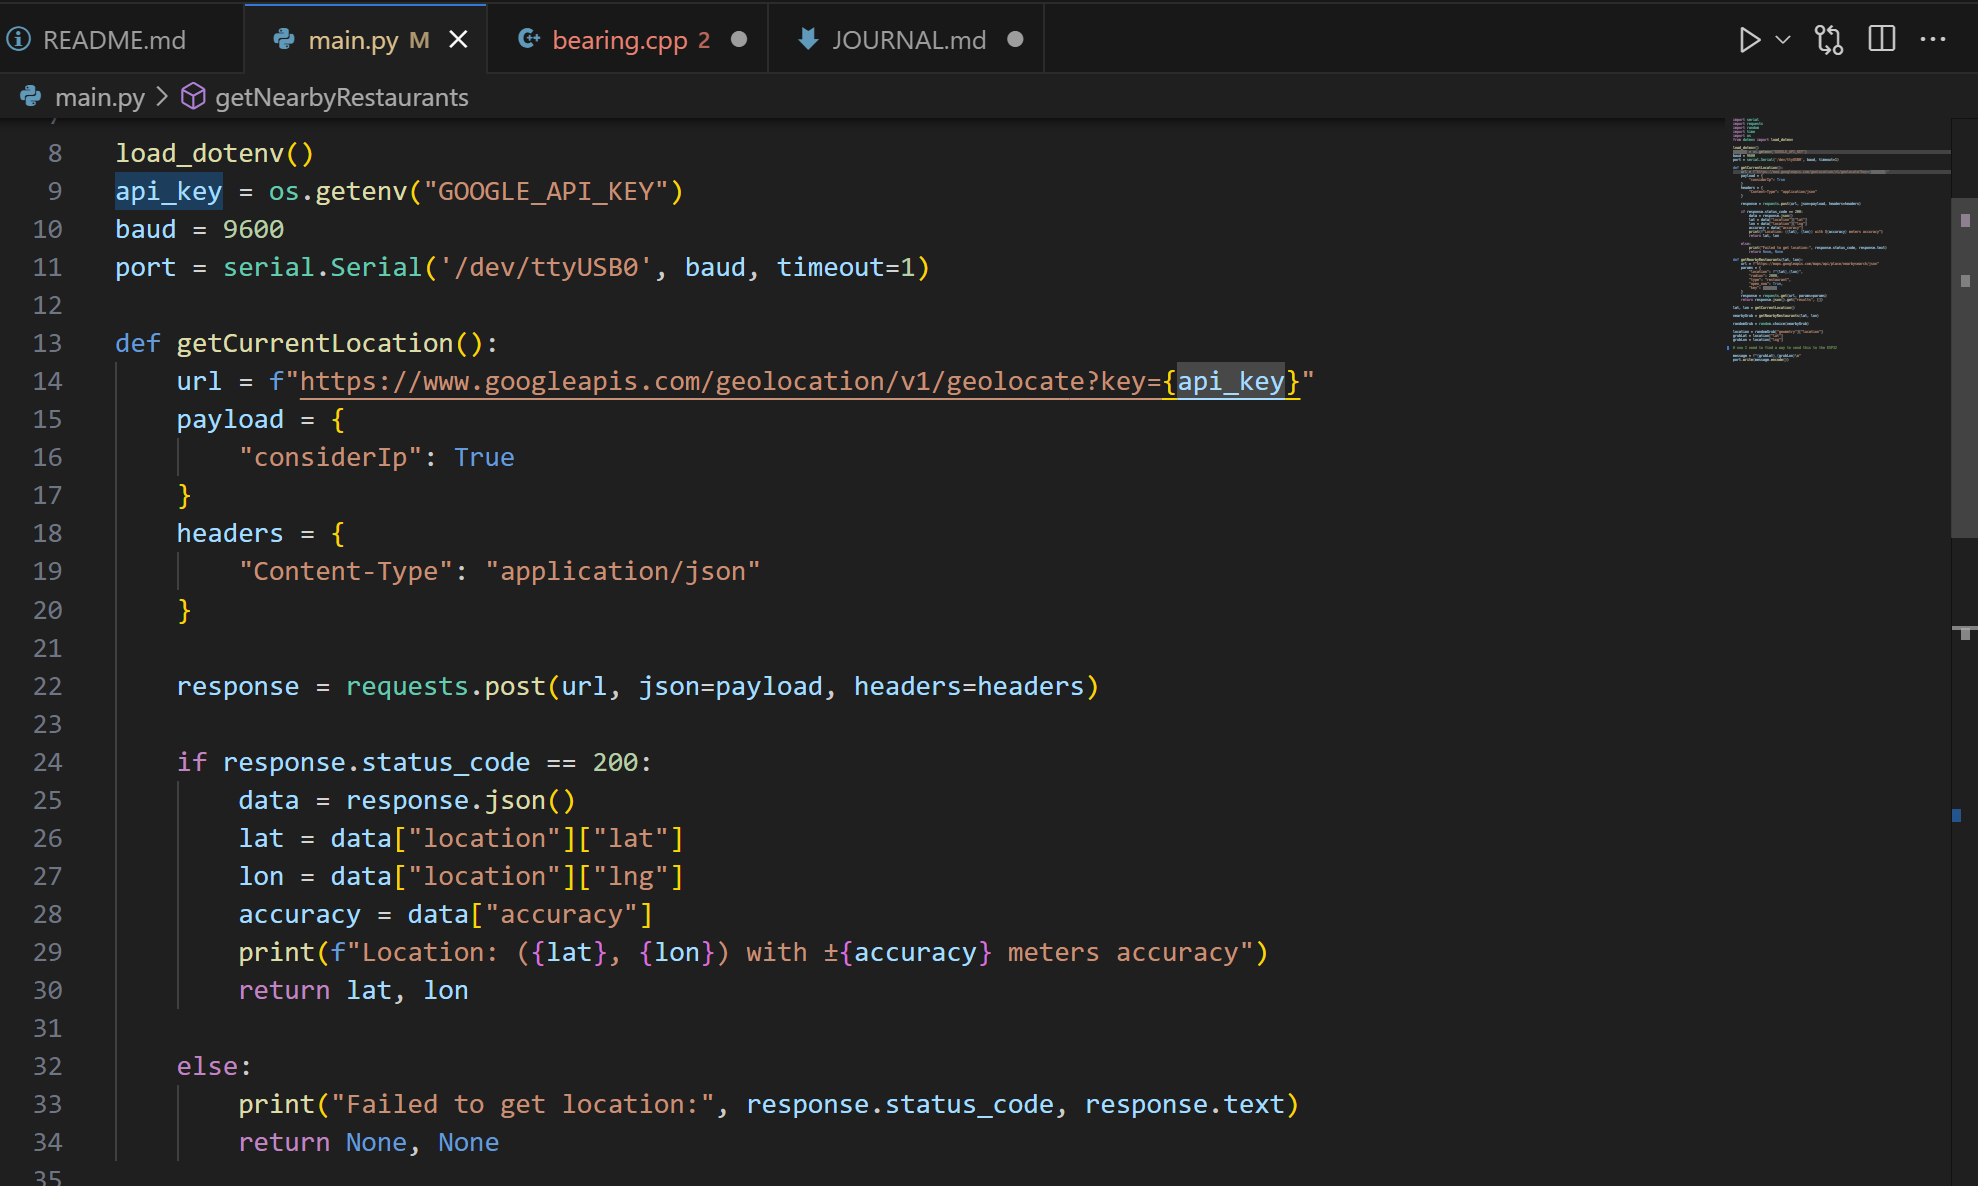Open the getNearbyRestaurants breadcrumb dropdown
The image size is (1978, 1186).
point(342,96)
